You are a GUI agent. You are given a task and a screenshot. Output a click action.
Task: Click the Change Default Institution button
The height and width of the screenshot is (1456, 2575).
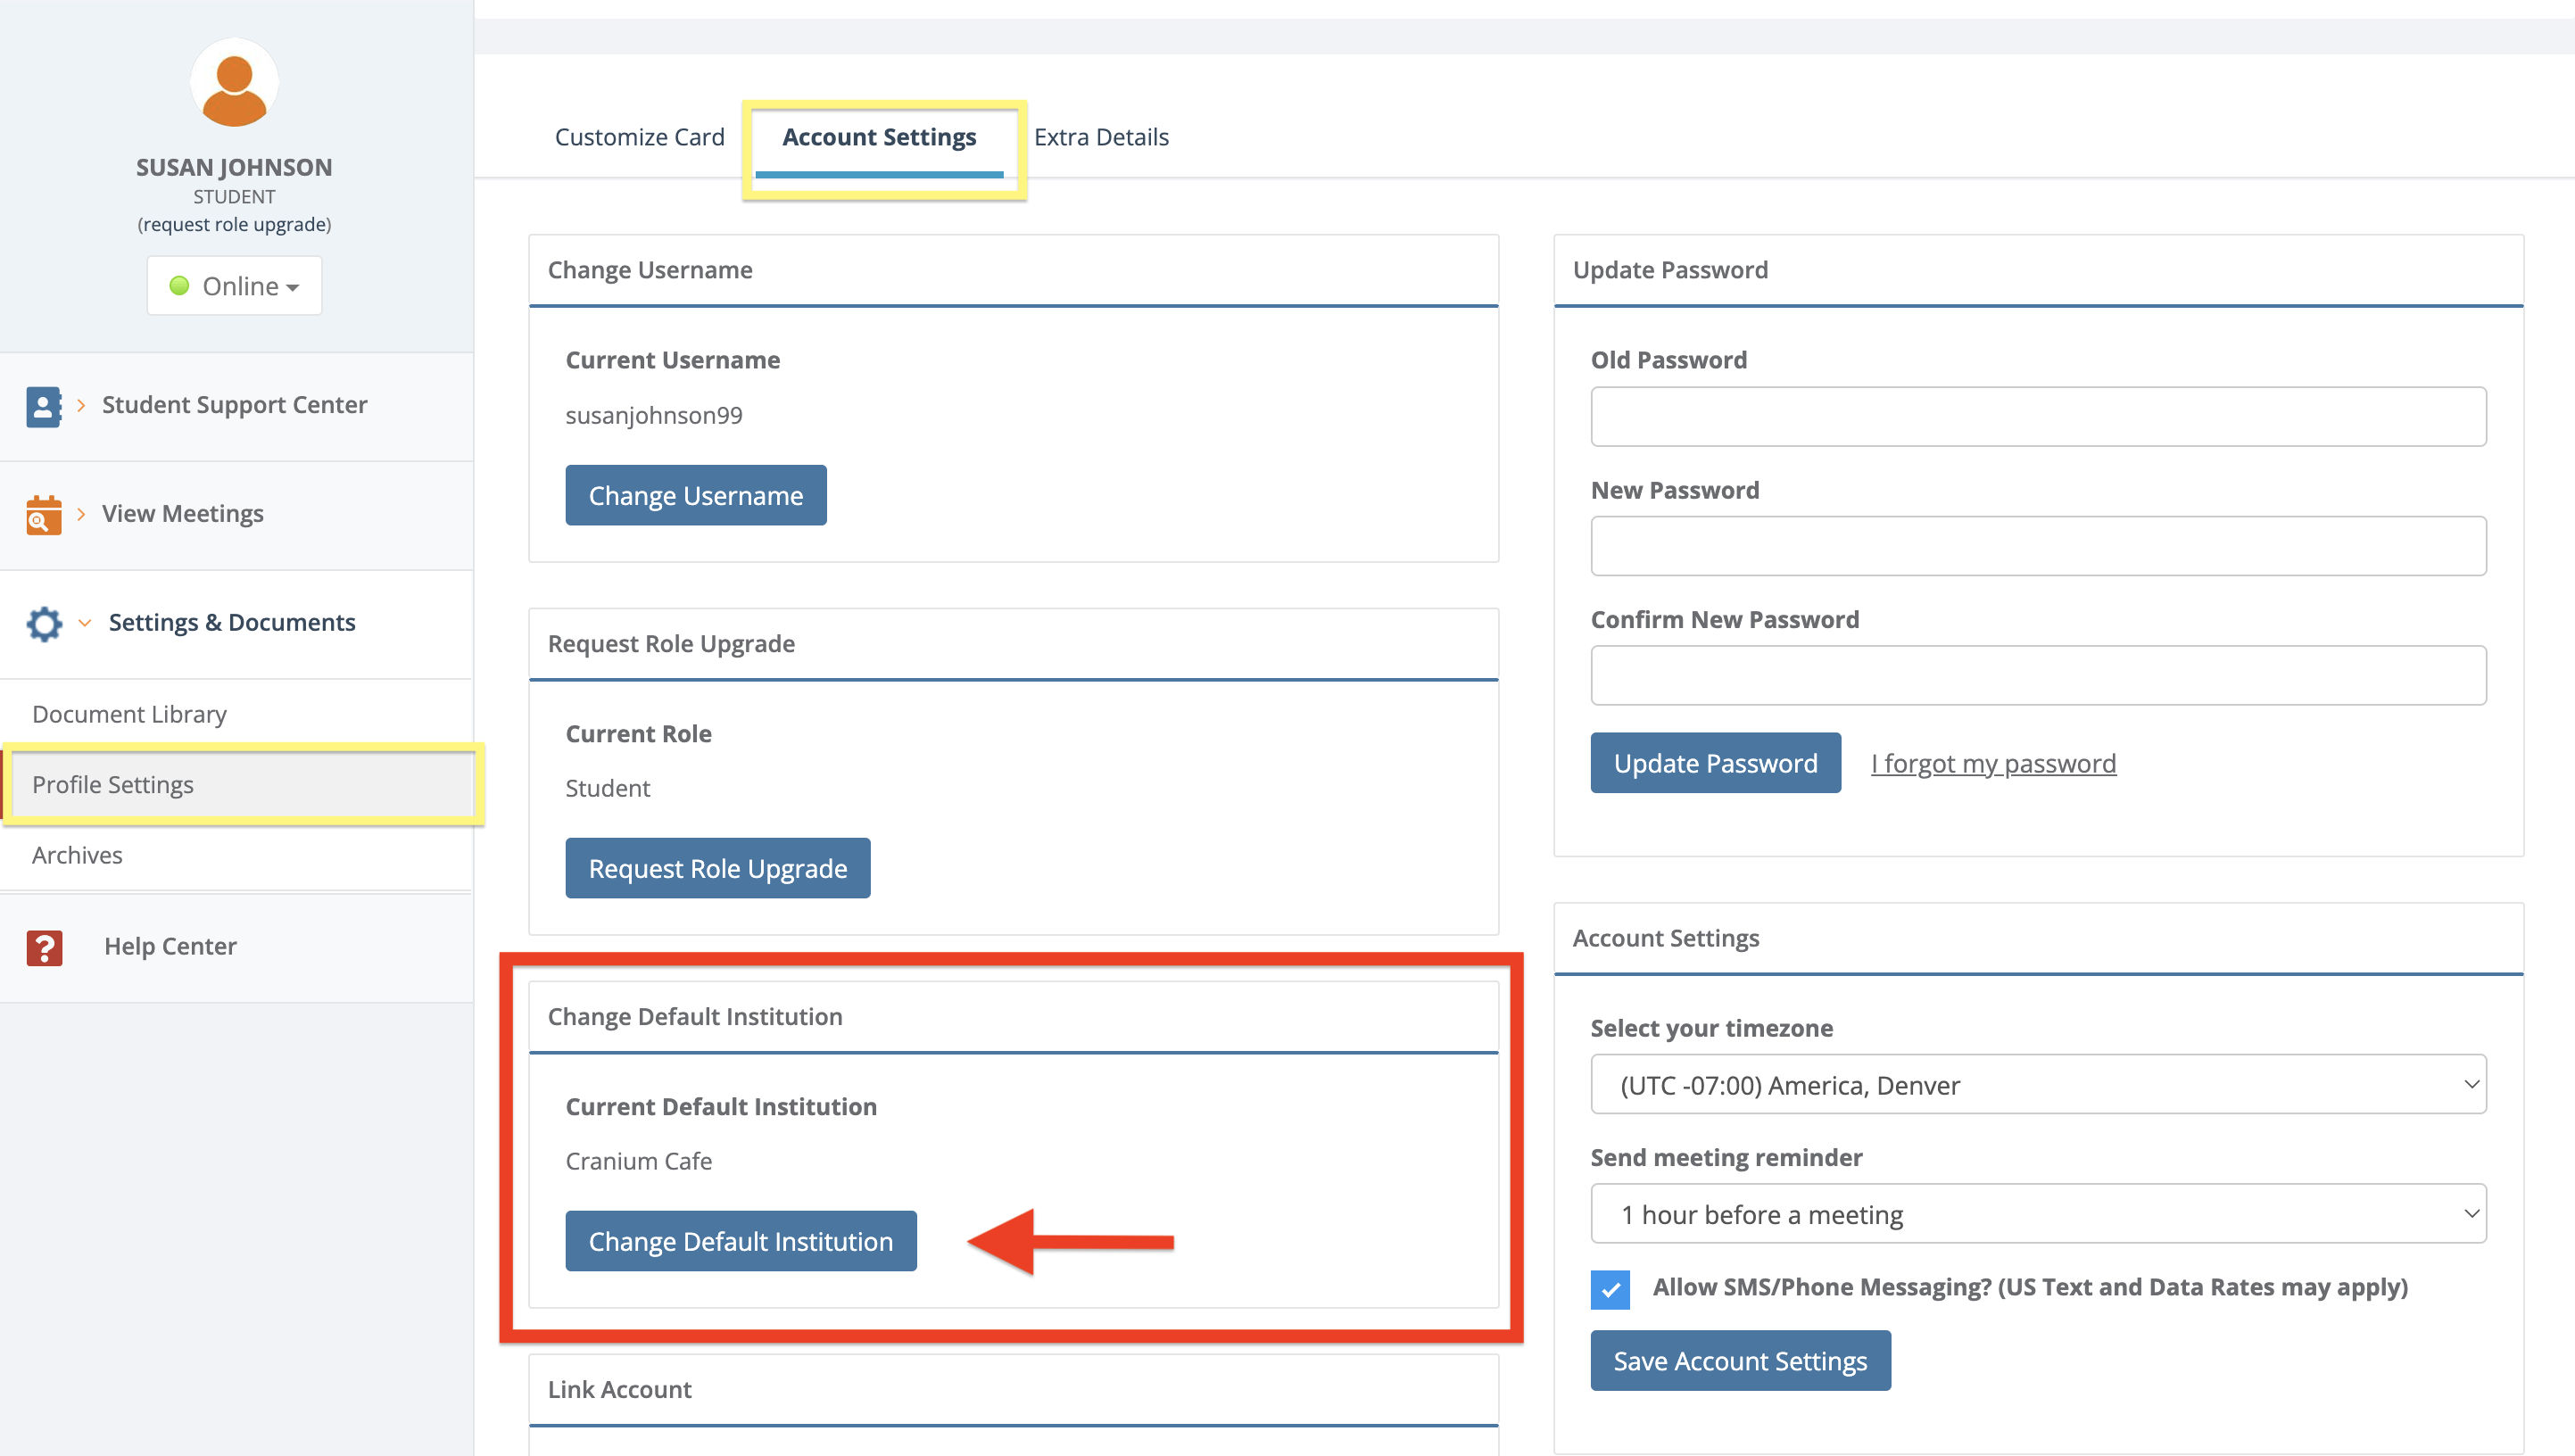coord(740,1241)
